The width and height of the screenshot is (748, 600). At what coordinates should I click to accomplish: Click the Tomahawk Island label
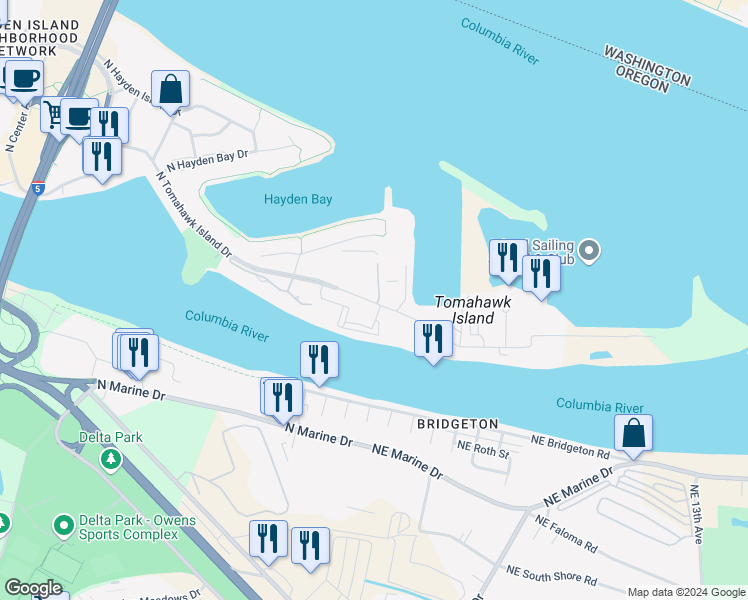pyautogui.click(x=472, y=310)
